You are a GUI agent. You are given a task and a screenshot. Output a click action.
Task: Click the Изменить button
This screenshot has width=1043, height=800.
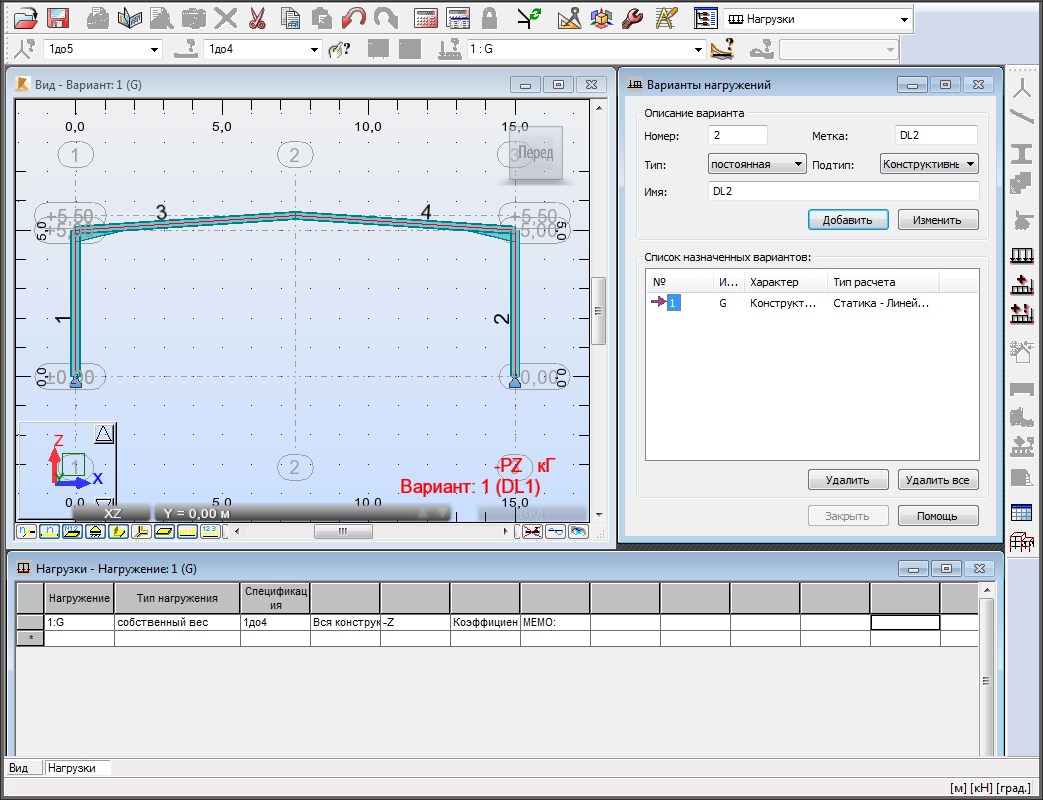click(937, 220)
